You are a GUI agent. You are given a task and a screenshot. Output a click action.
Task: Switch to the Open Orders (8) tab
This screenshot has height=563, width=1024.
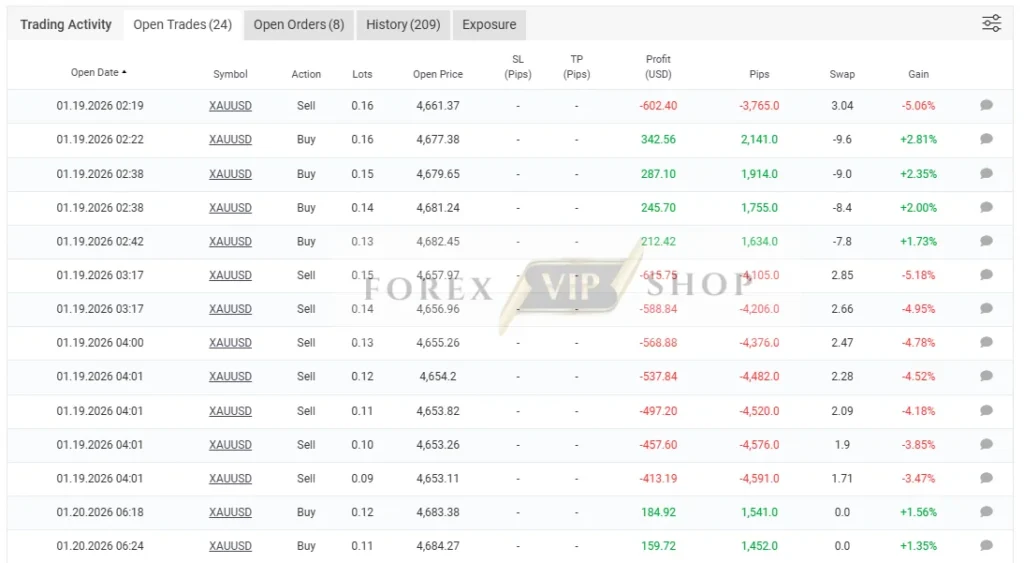click(298, 25)
